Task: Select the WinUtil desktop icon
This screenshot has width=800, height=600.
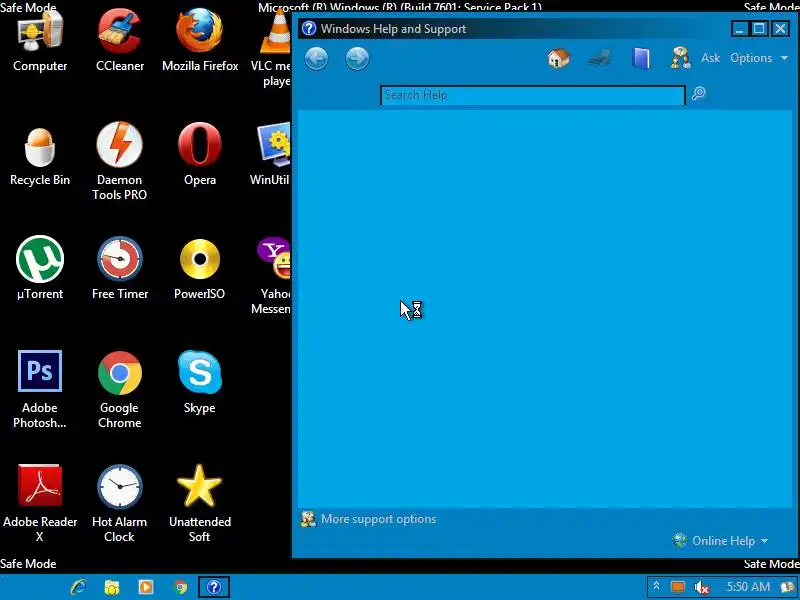Action: [x=272, y=155]
